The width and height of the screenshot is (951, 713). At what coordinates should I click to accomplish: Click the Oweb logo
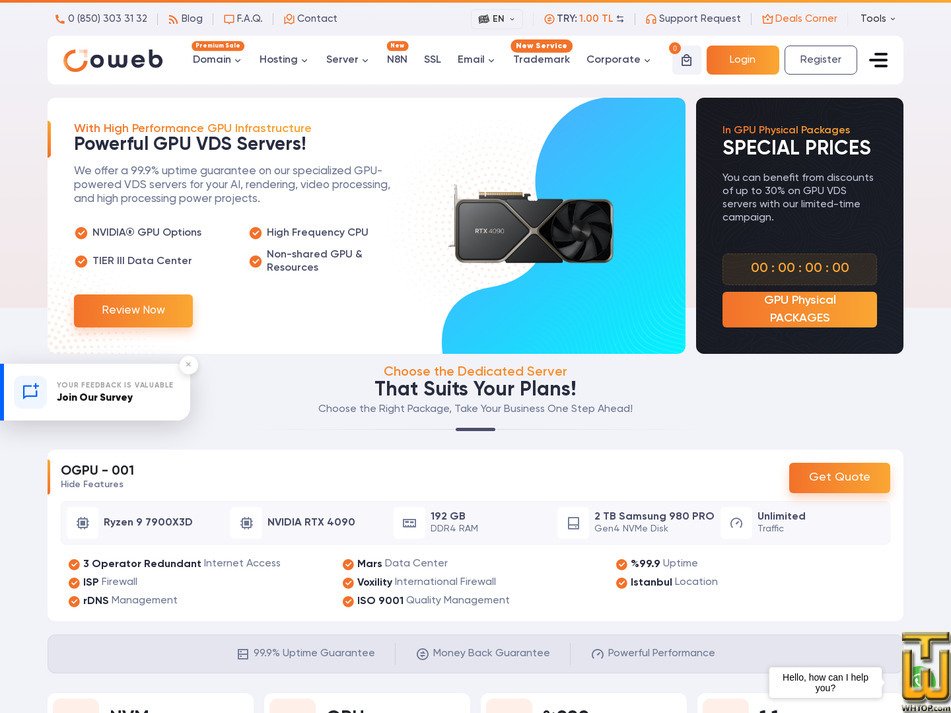click(x=113, y=60)
